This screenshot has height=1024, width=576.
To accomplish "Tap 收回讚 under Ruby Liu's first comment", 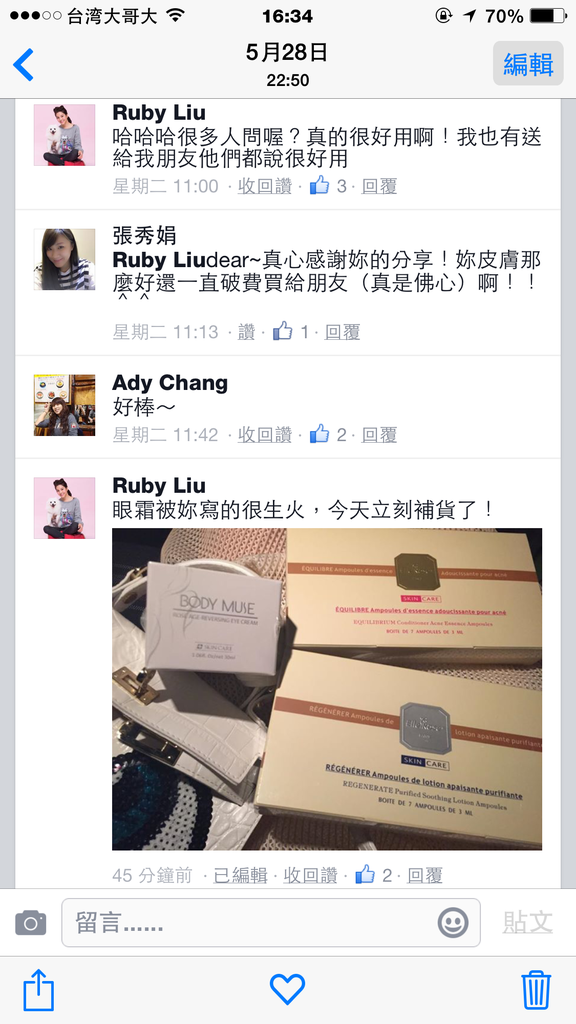I will [x=264, y=186].
